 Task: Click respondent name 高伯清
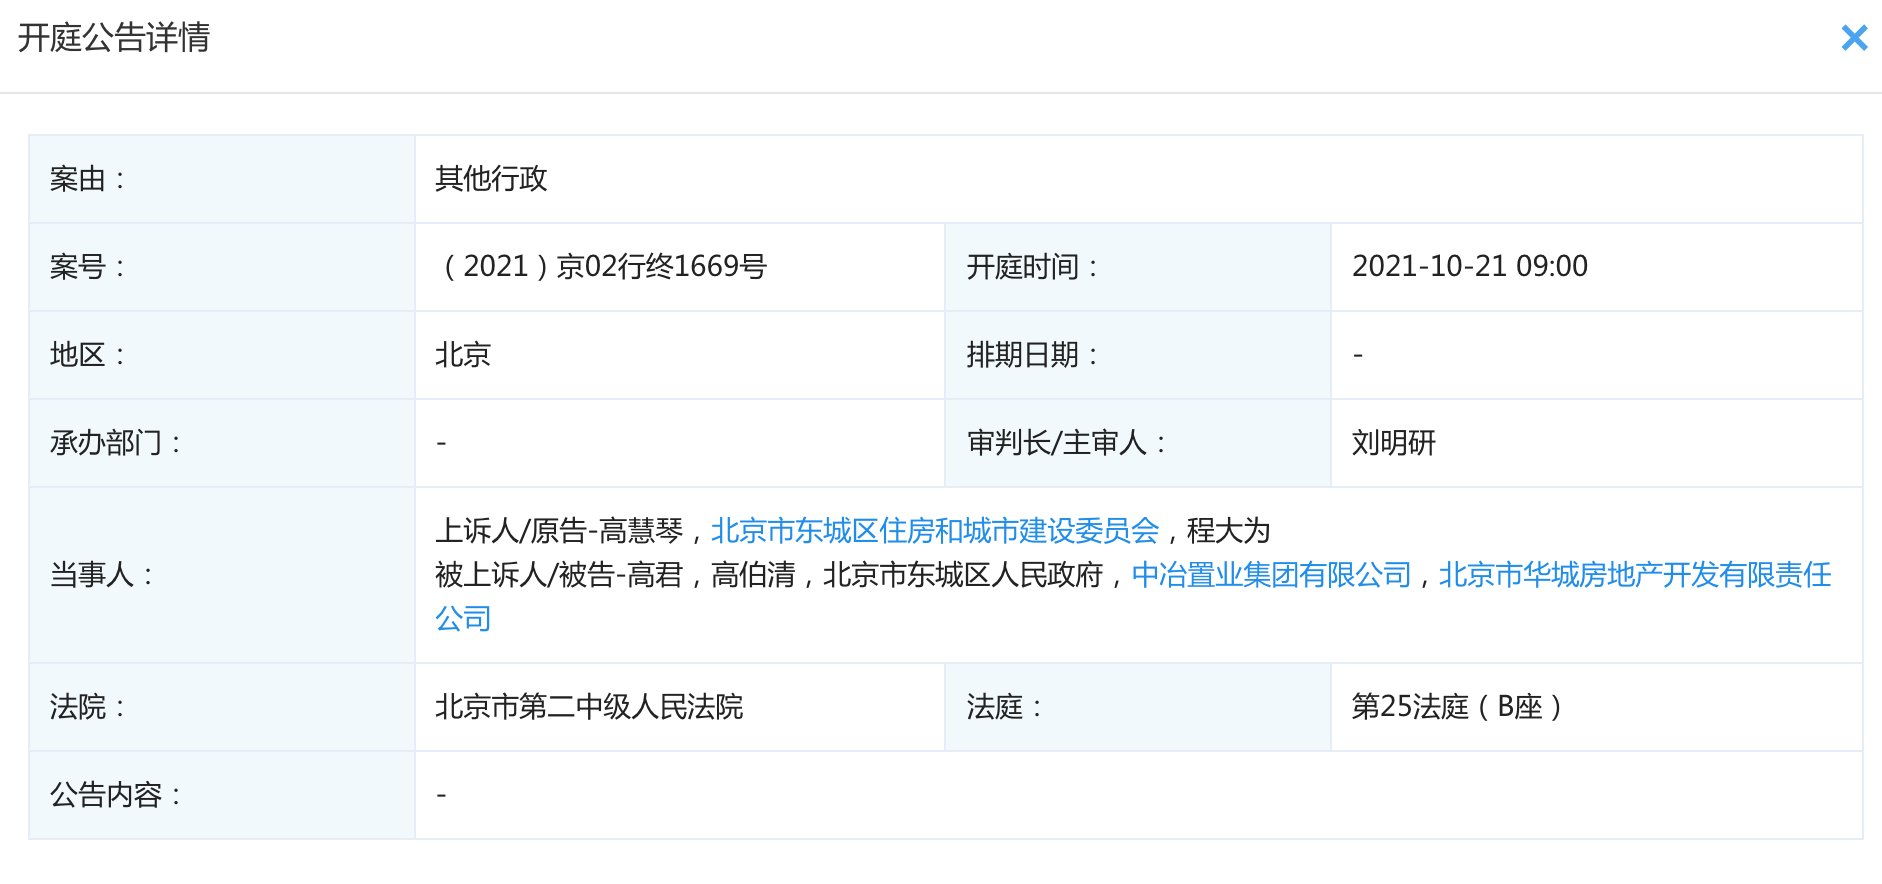pyautogui.click(x=753, y=575)
